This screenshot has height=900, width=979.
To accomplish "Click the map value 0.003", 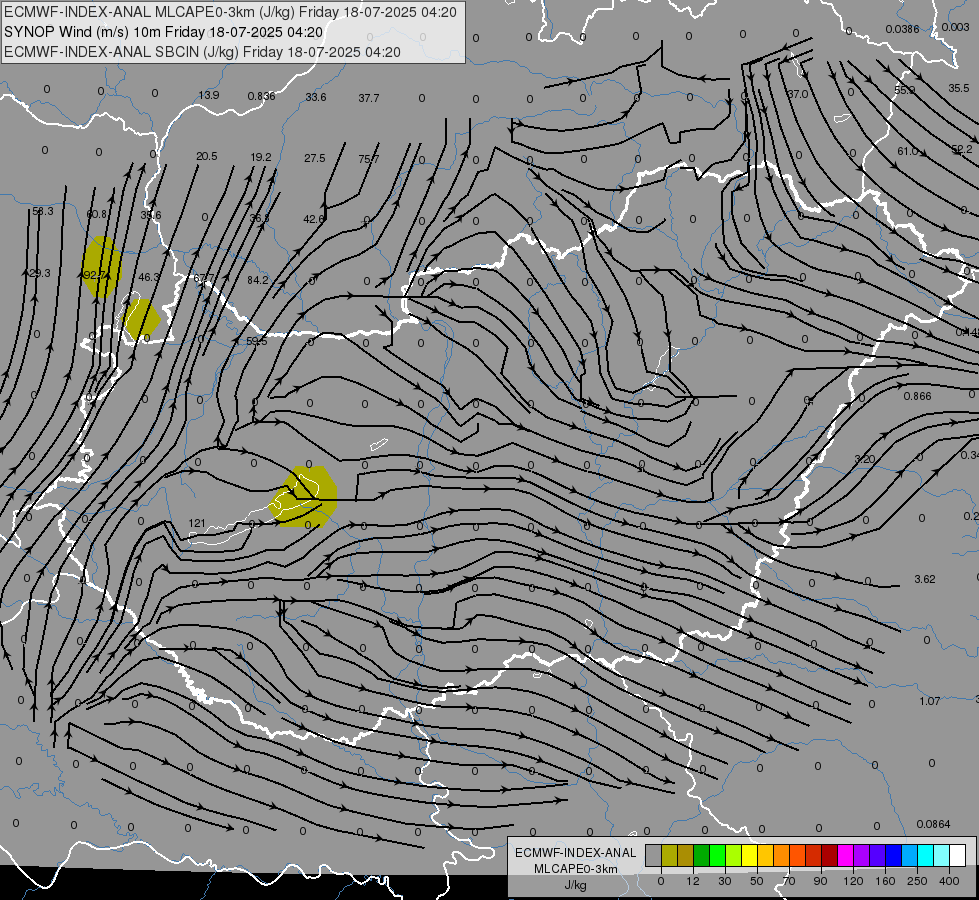I will pyautogui.click(x=955, y=27).
